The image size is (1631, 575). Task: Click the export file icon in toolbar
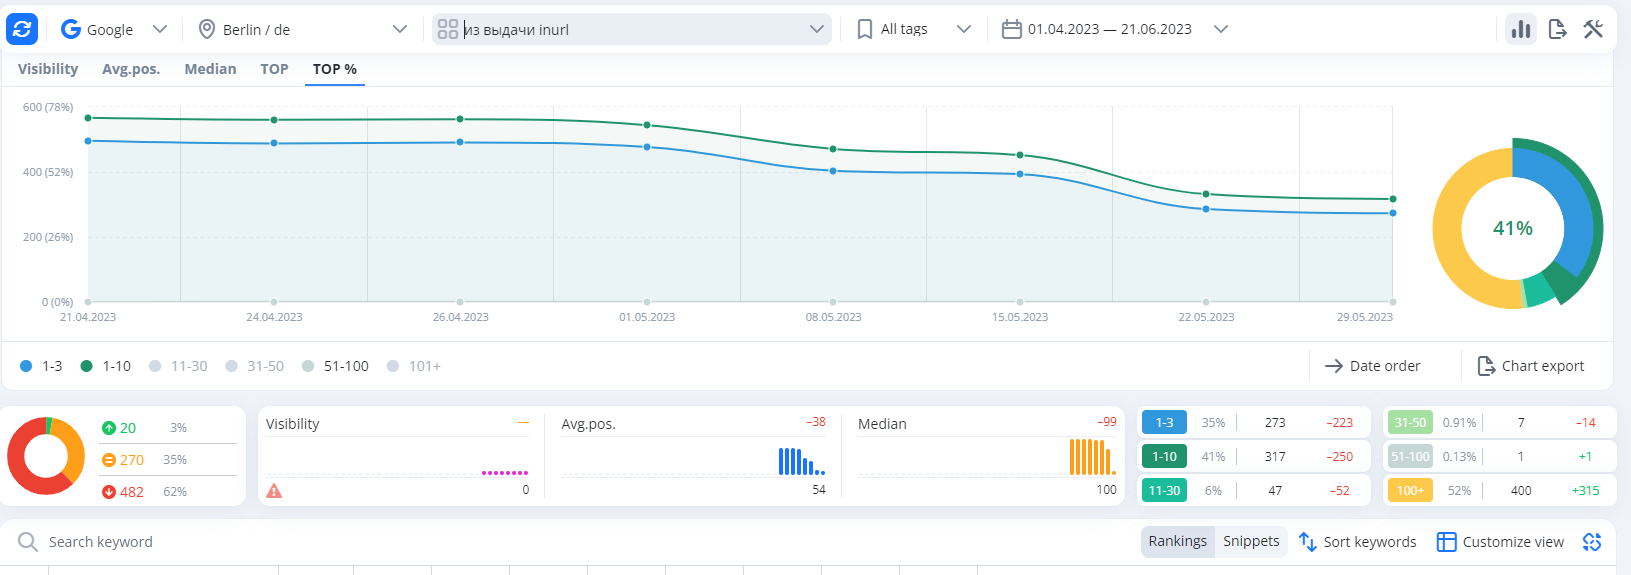[x=1557, y=29]
